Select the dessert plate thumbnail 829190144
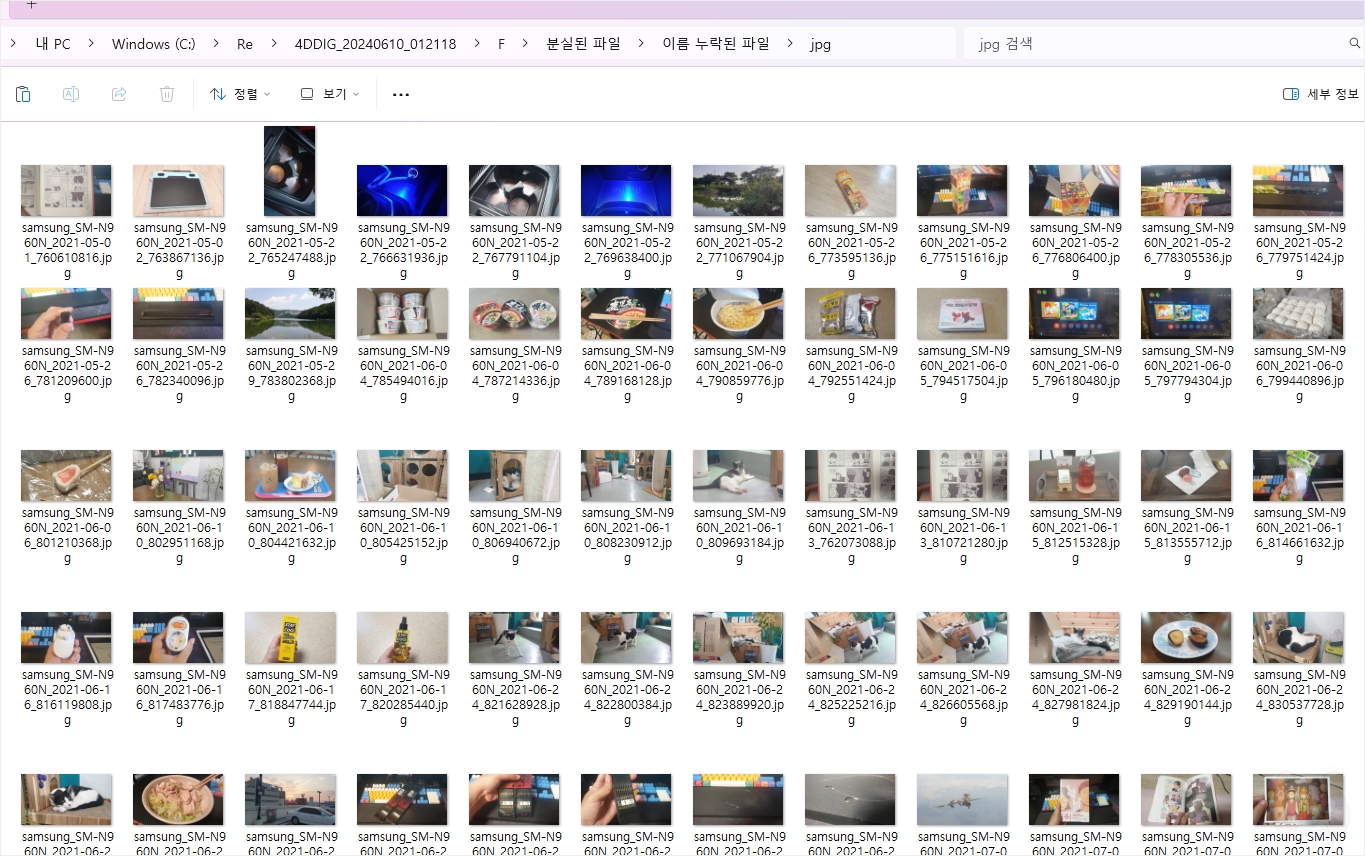Screen dimensions: 1365x856 click(x=1186, y=638)
